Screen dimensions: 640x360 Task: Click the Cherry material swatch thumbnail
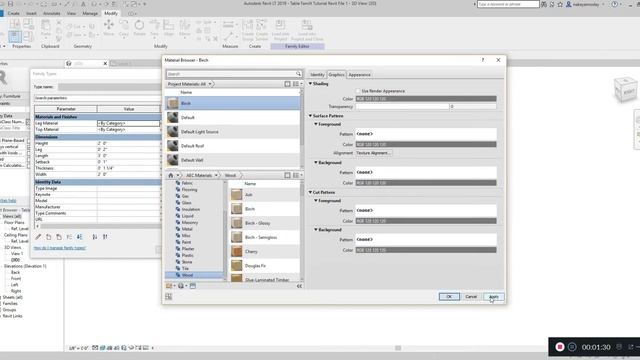(236, 251)
